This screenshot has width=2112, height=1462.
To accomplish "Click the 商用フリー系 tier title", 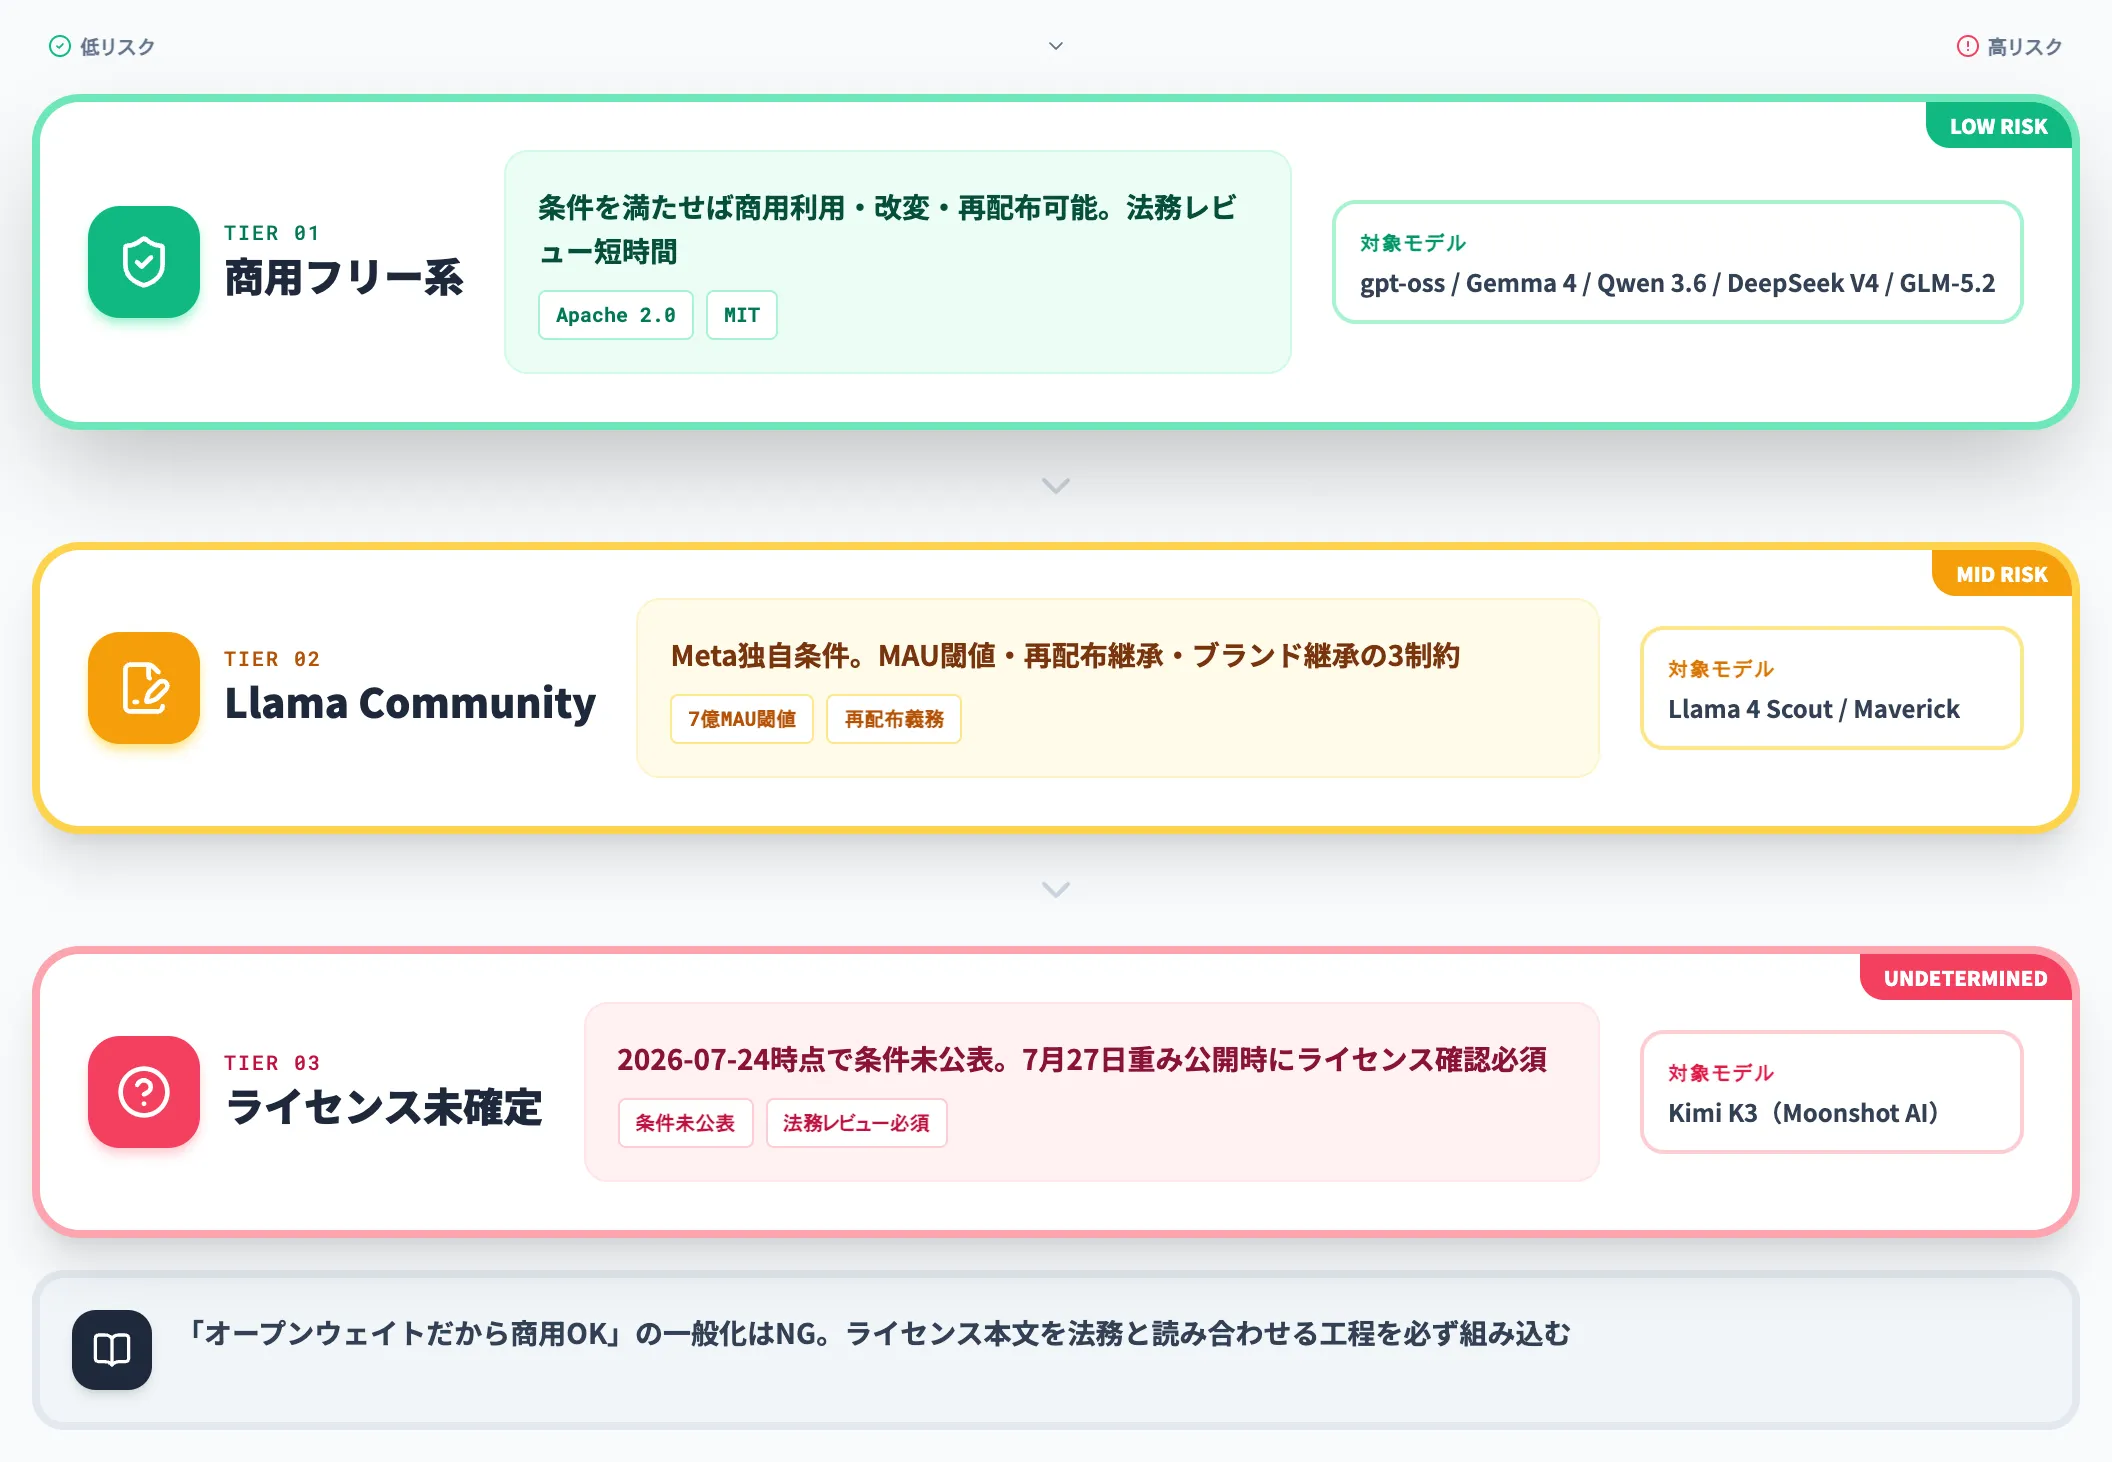I will (343, 278).
